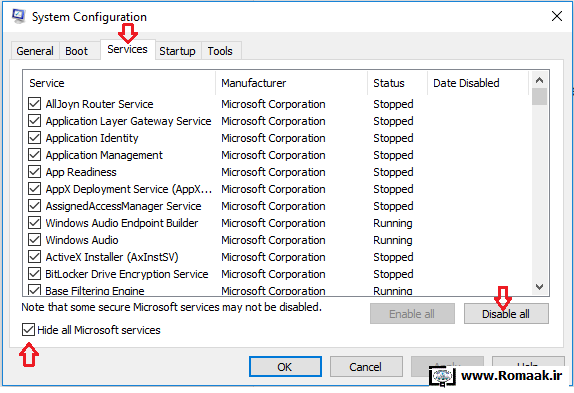The height and width of the screenshot is (393, 574).
Task: Select the Windows Audio service name
Action: (82, 240)
